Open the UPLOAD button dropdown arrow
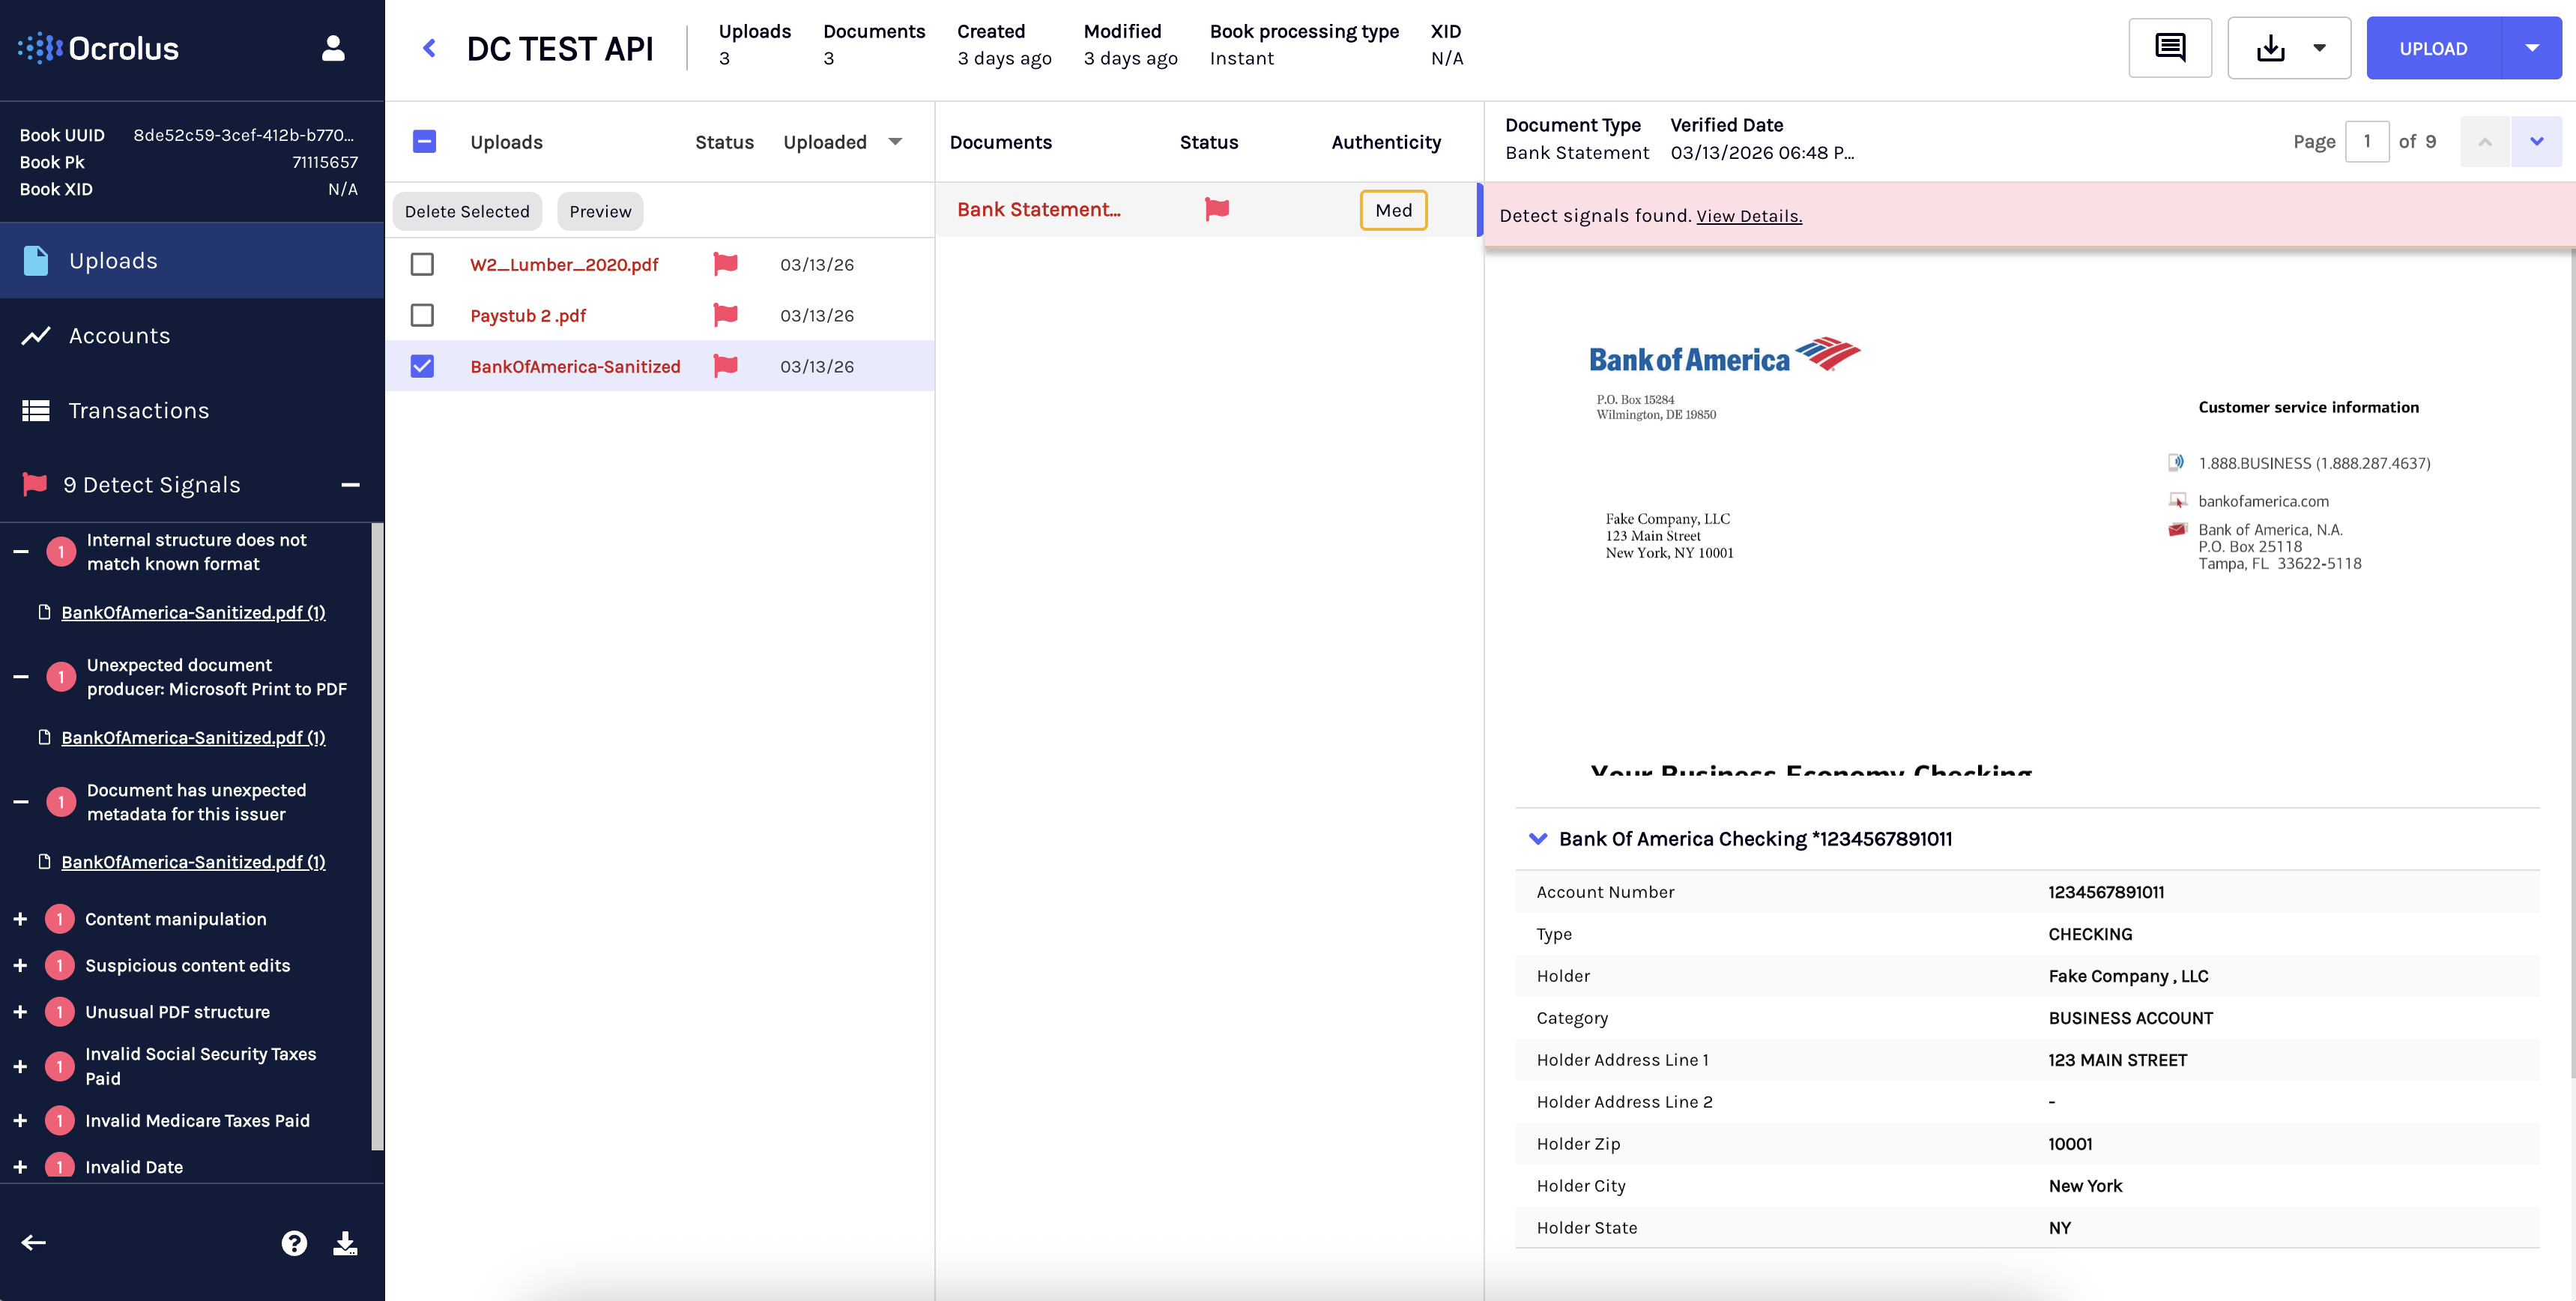 (x=2531, y=48)
